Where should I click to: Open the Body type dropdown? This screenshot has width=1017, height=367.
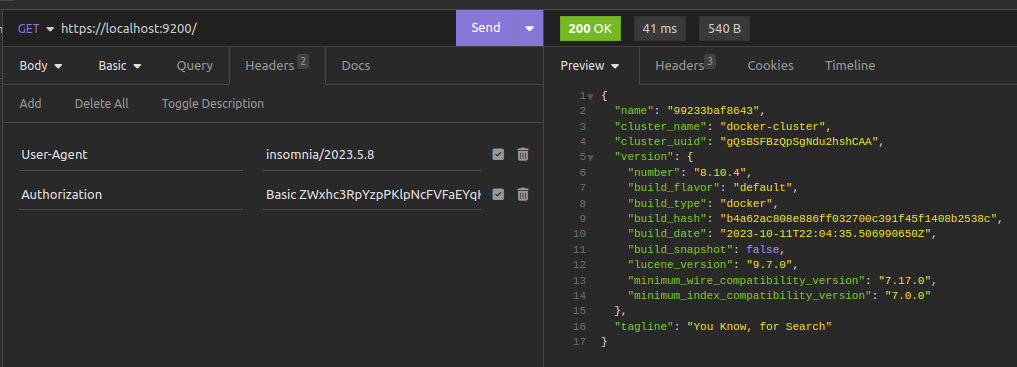pos(41,65)
